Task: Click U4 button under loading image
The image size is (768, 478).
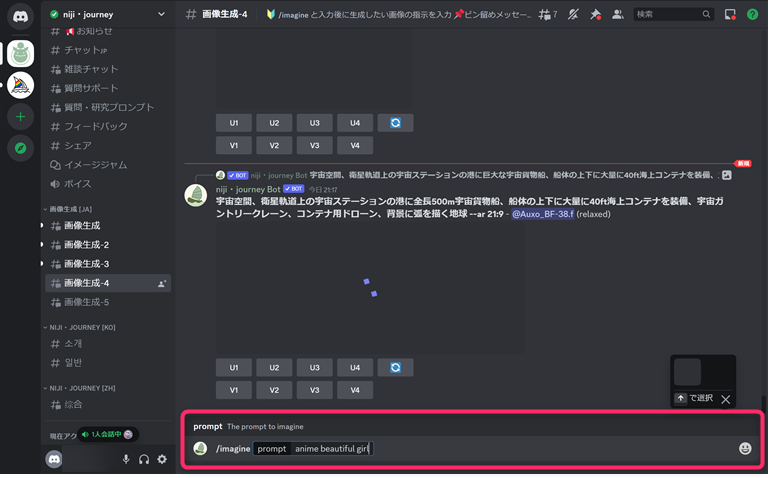Action: pyautogui.click(x=355, y=367)
